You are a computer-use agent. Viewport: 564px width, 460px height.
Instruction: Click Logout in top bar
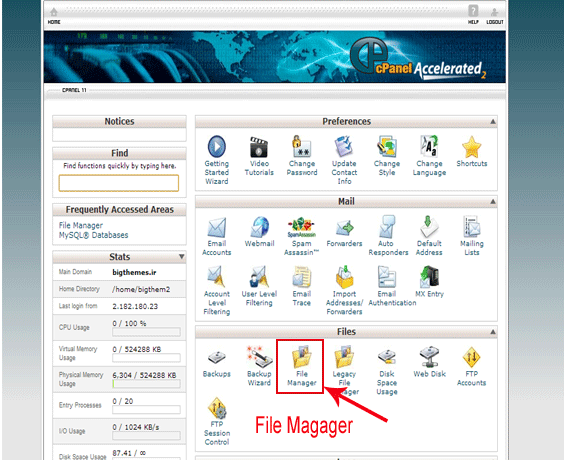click(495, 17)
